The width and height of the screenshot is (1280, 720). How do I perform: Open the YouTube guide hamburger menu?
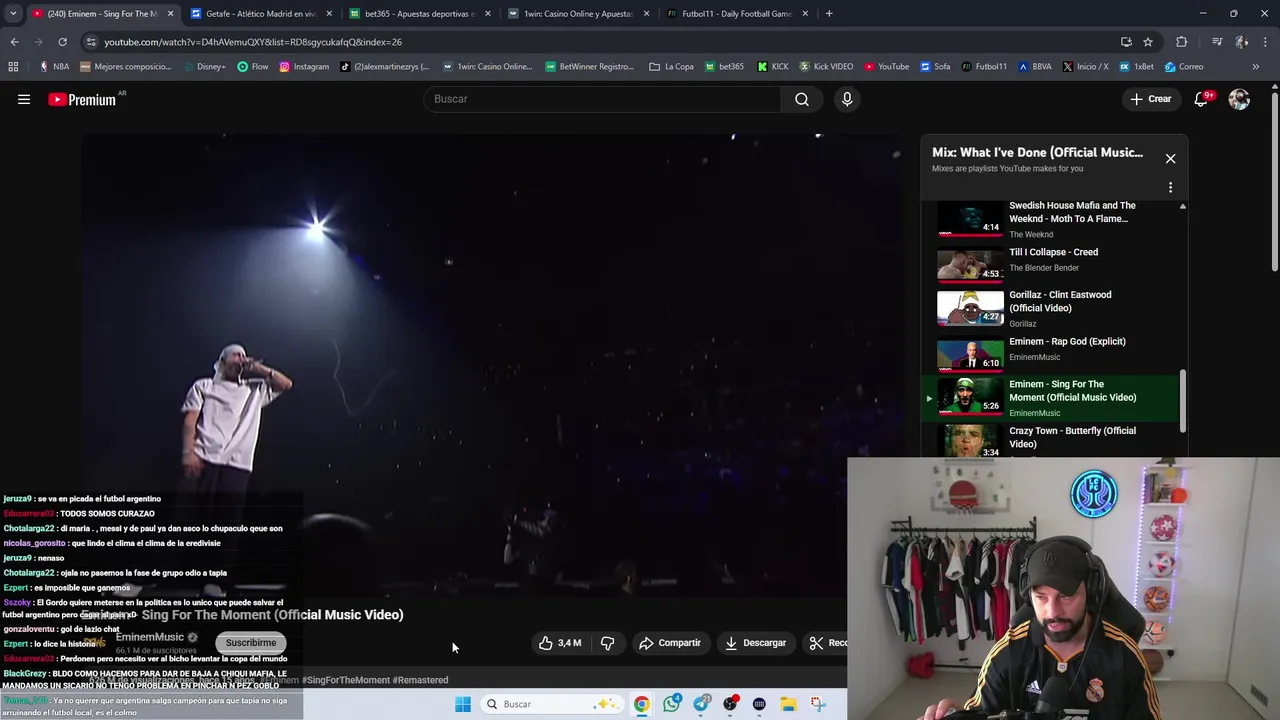24,99
